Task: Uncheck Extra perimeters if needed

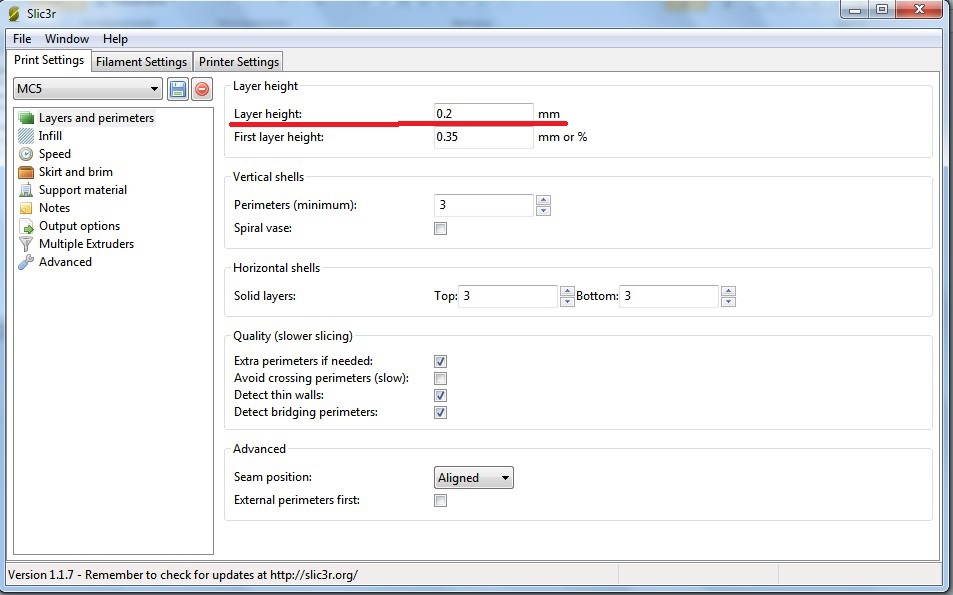Action: (441, 361)
